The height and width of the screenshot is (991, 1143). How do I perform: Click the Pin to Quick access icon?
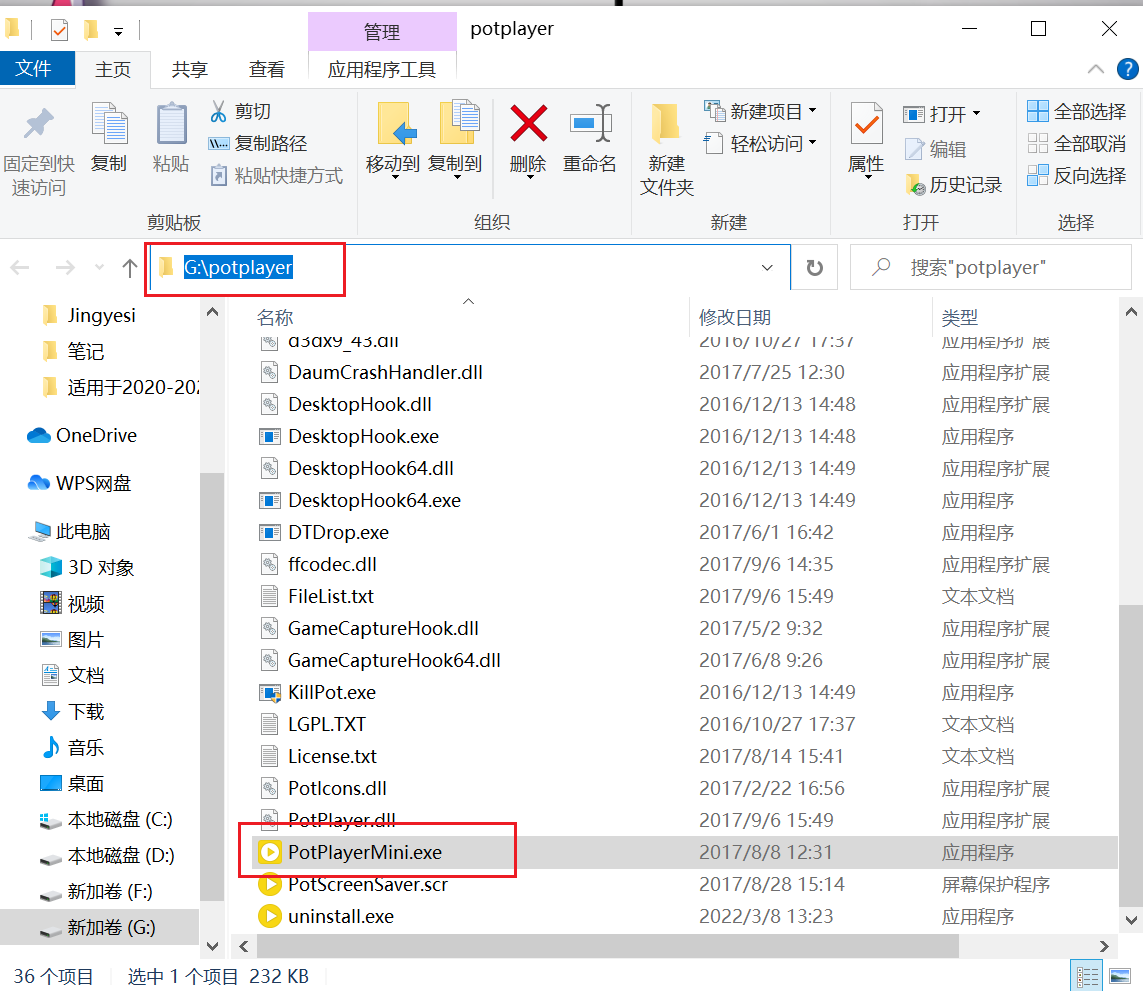[39, 123]
